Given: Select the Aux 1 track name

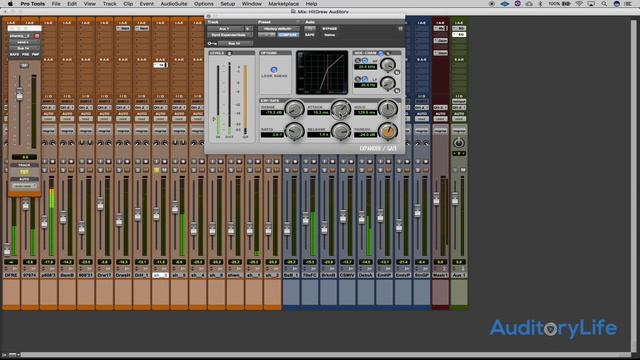Looking at the screenshot, I should pos(459,276).
